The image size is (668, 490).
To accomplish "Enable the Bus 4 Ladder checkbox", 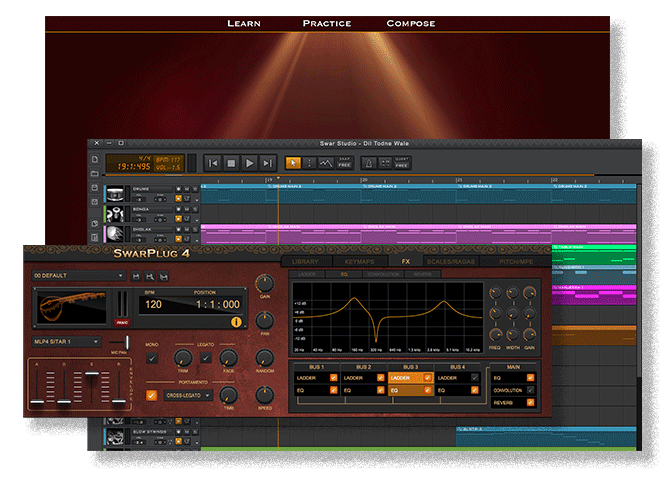I will click(474, 378).
